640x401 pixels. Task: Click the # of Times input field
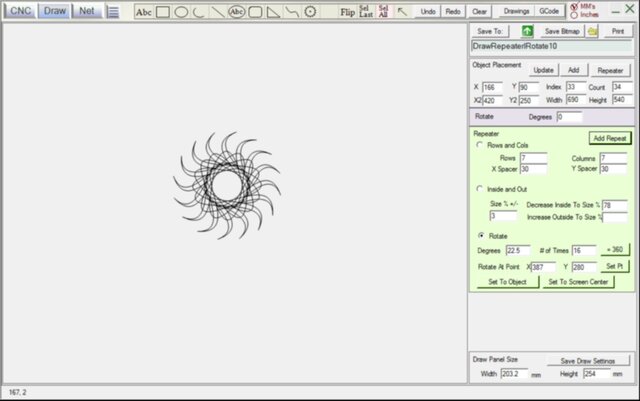click(584, 250)
